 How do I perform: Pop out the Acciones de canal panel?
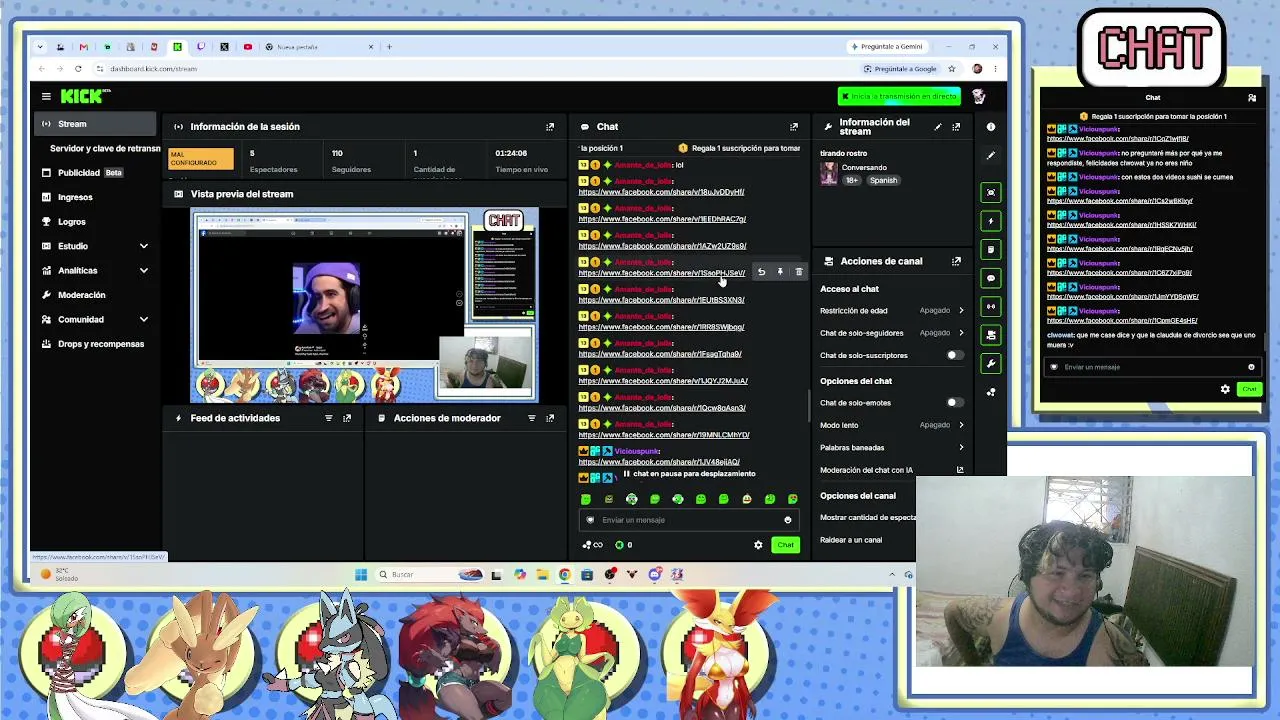tap(956, 261)
